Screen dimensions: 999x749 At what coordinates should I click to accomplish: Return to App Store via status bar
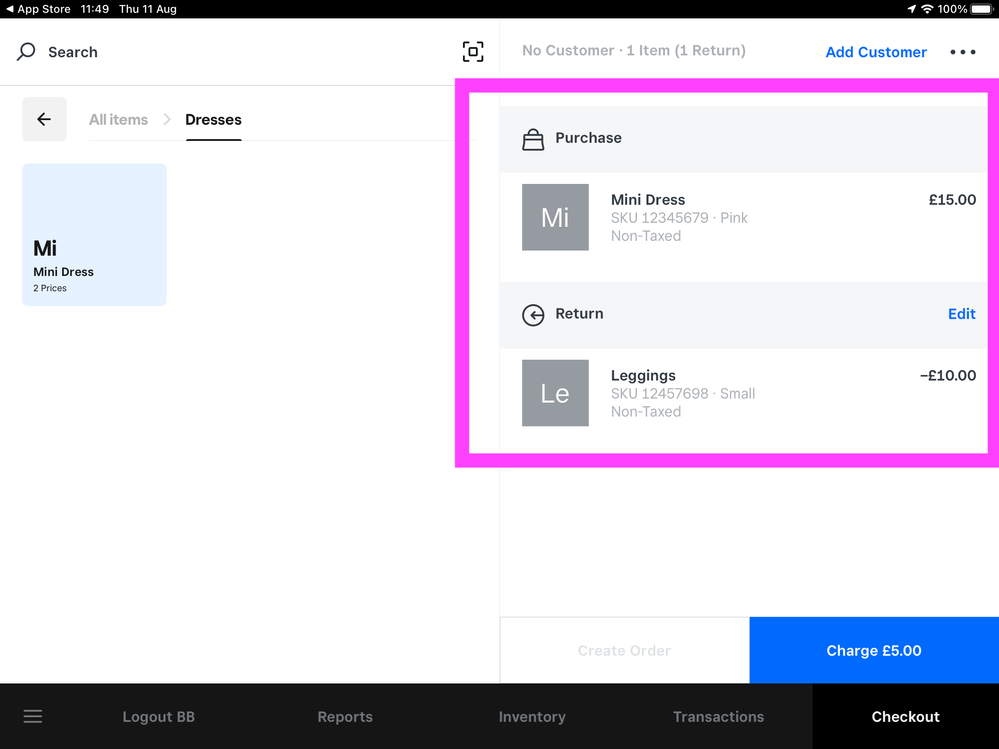click(x=38, y=9)
